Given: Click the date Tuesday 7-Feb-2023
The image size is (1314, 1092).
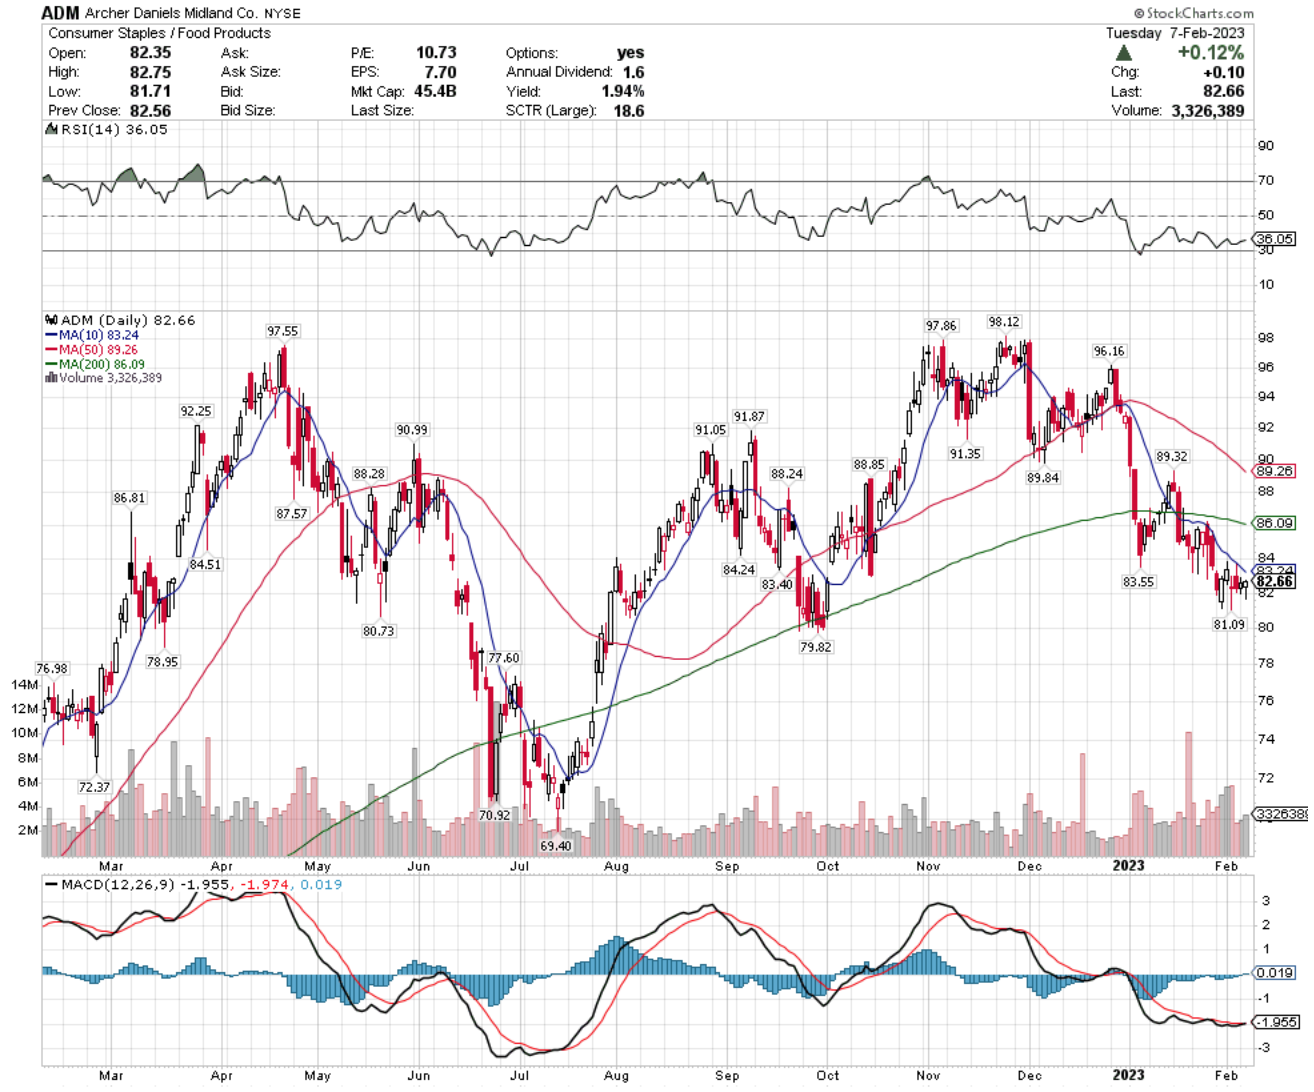Looking at the screenshot, I should 1175,33.
